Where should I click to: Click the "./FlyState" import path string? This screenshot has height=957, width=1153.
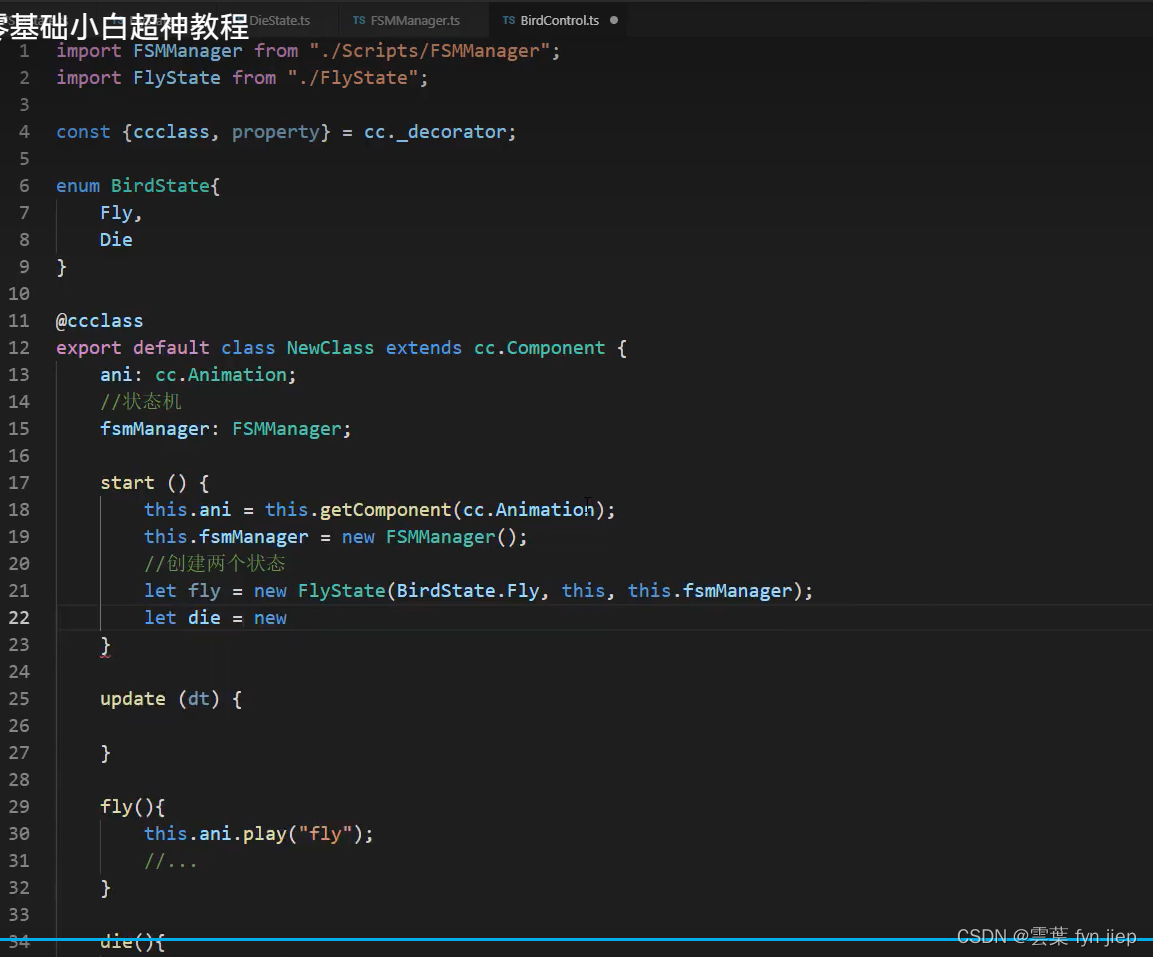pos(353,78)
